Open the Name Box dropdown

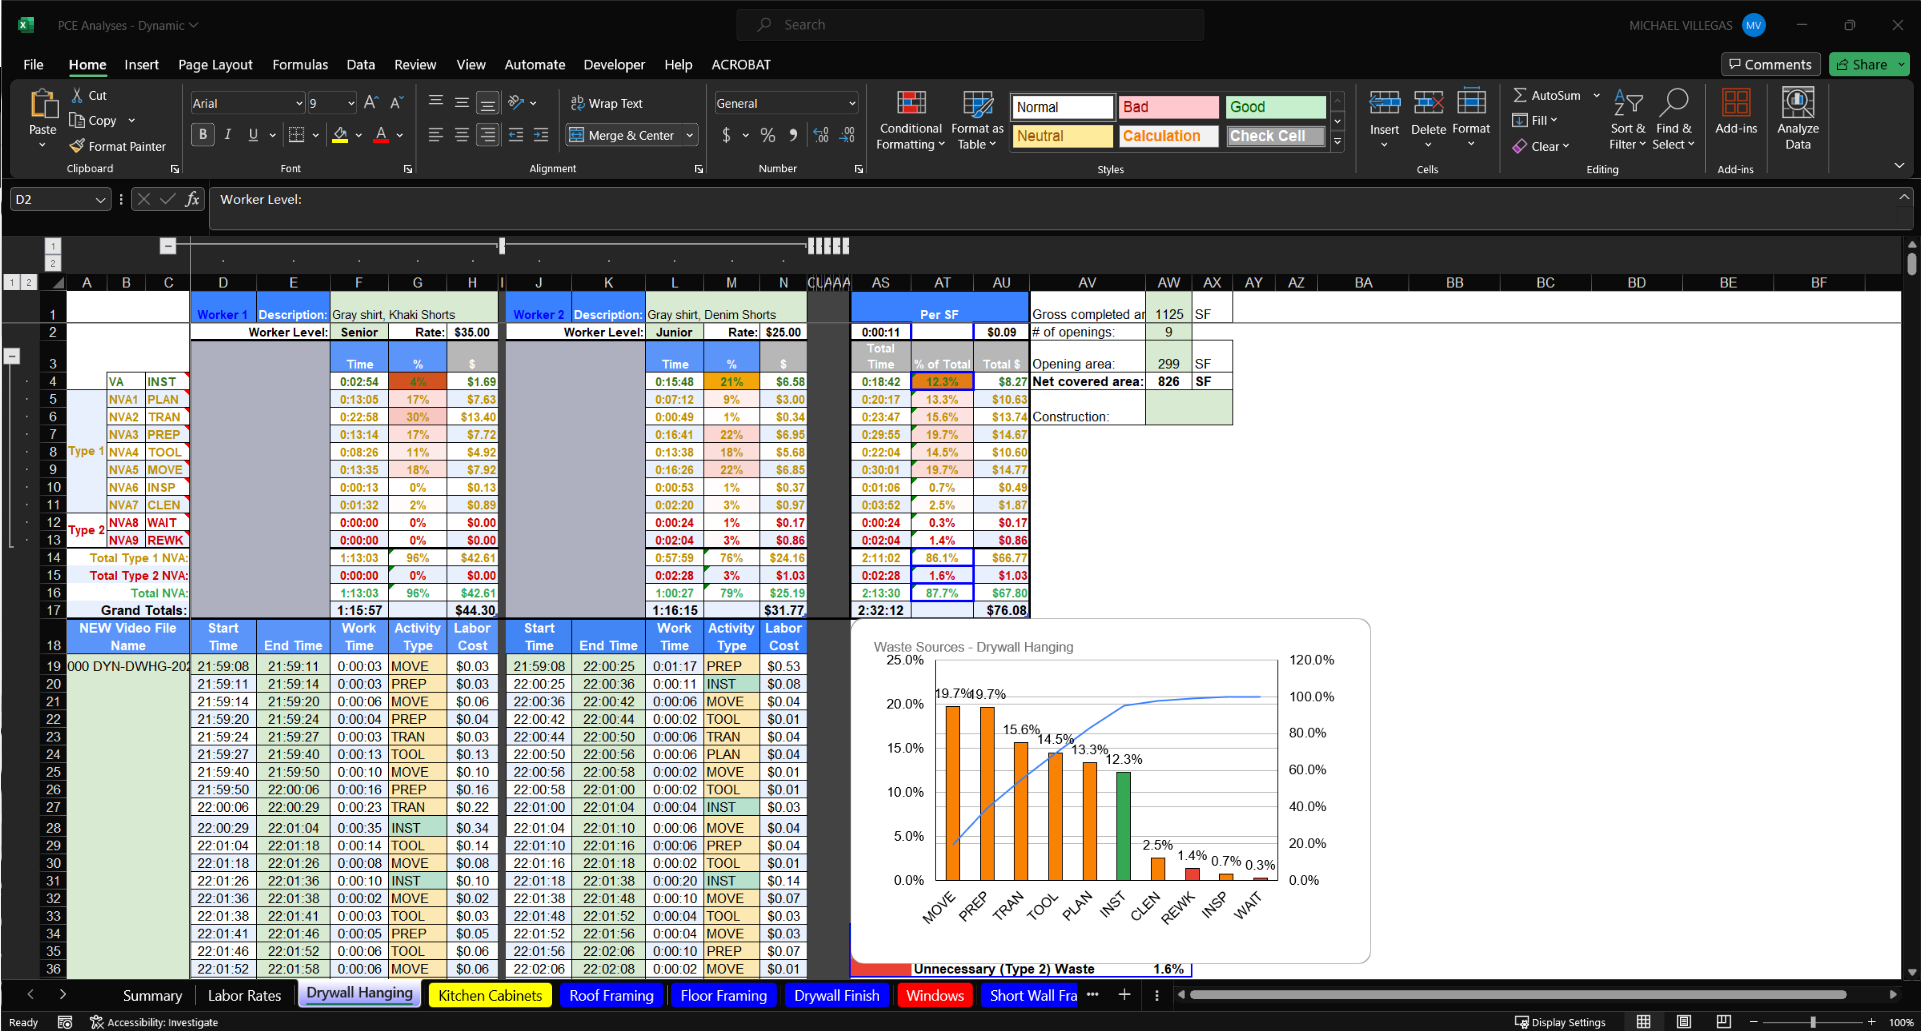(100, 199)
